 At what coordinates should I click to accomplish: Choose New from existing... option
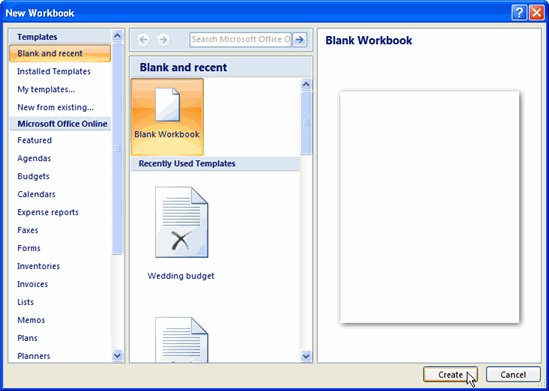pos(55,107)
